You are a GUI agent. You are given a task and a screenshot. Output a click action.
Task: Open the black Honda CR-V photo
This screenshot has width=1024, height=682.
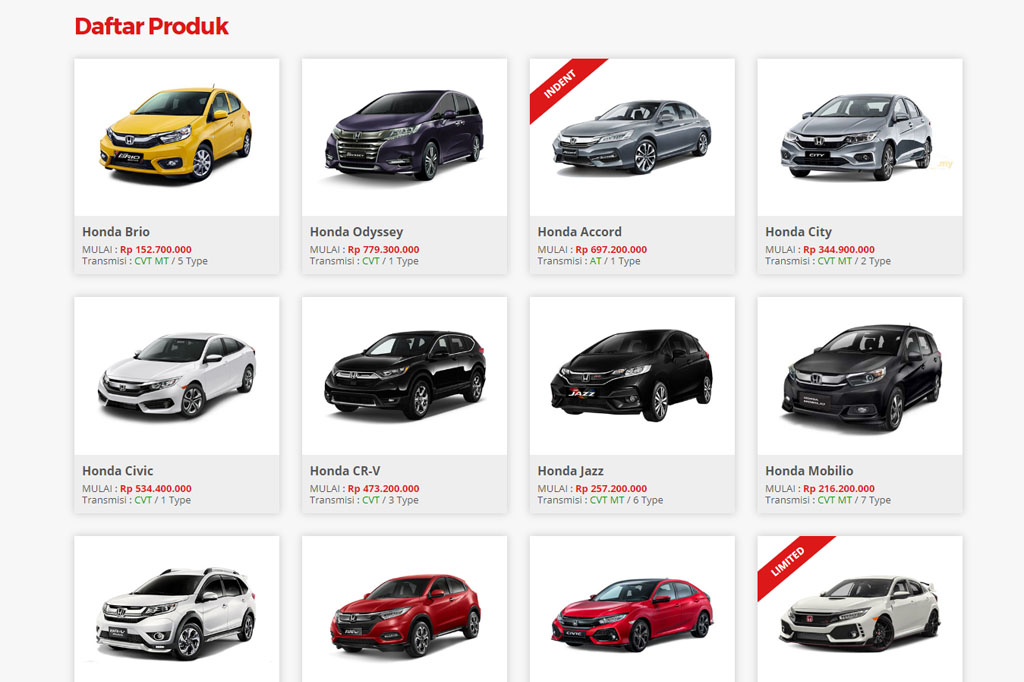pyautogui.click(x=405, y=376)
